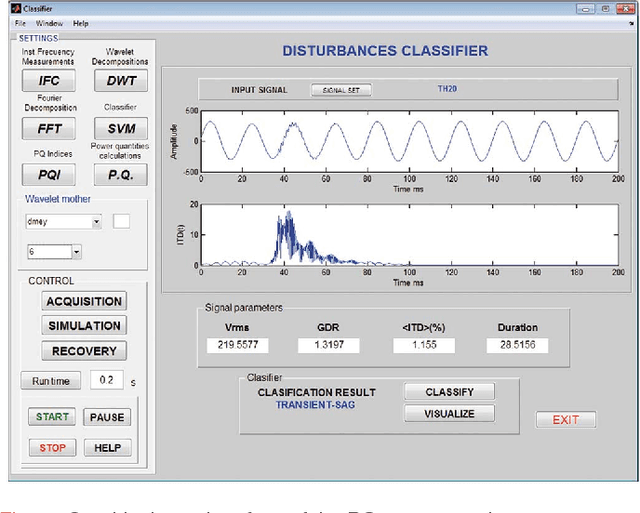Click the P.Q. power quantities button

(x=121, y=175)
